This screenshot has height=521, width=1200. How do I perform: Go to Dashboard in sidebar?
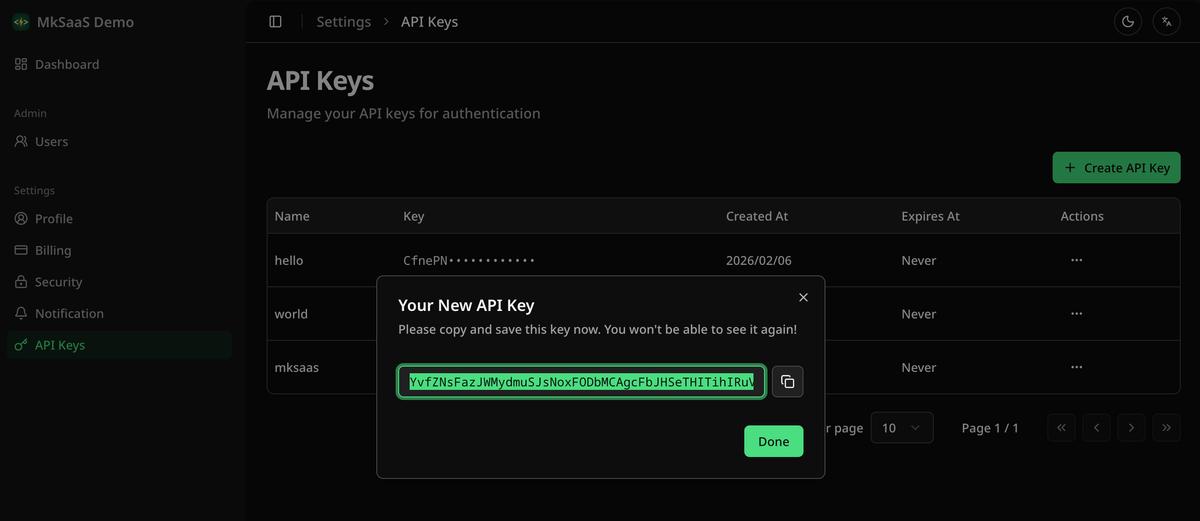pyautogui.click(x=67, y=64)
